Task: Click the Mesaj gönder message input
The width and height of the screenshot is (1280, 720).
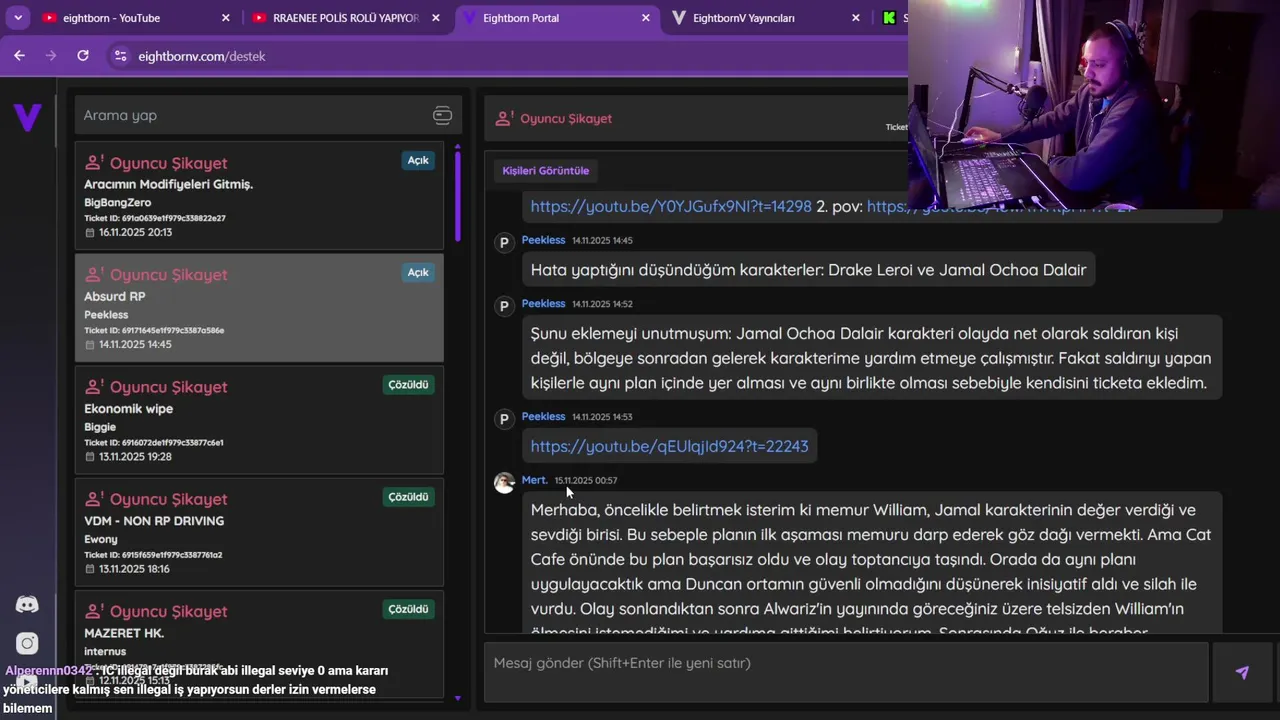Action: (846, 673)
